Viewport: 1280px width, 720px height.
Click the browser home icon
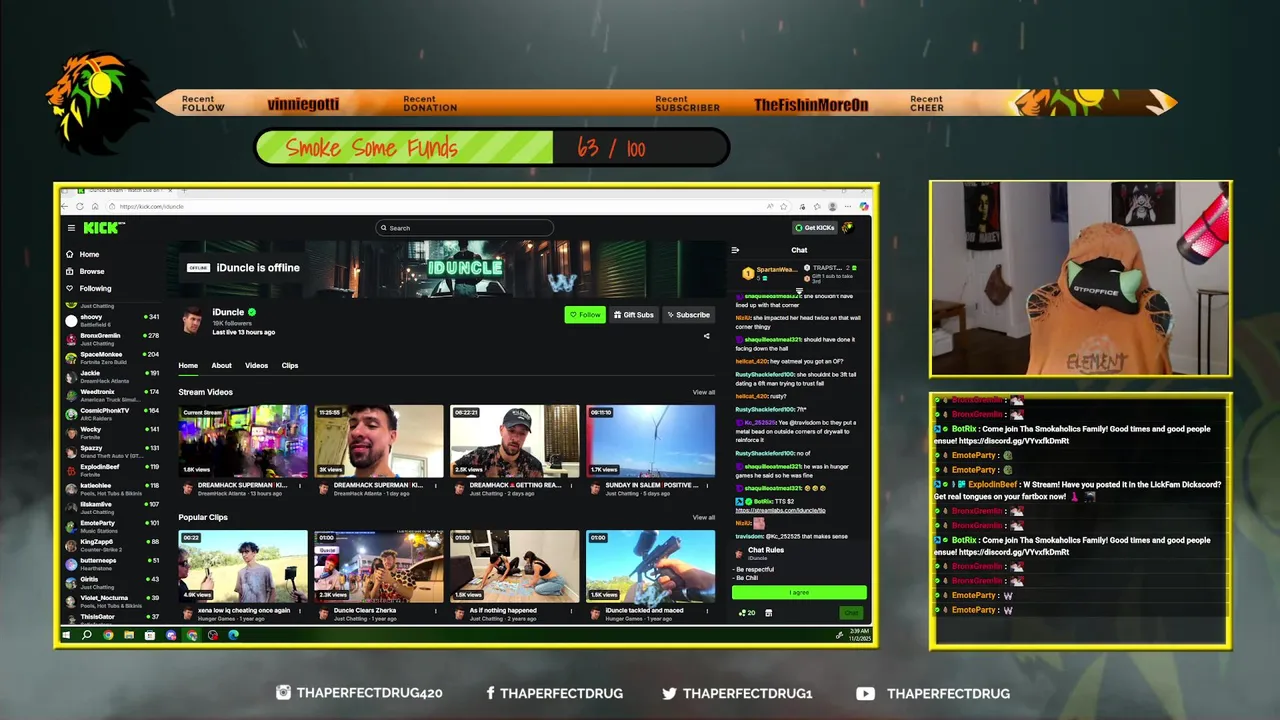coord(95,206)
